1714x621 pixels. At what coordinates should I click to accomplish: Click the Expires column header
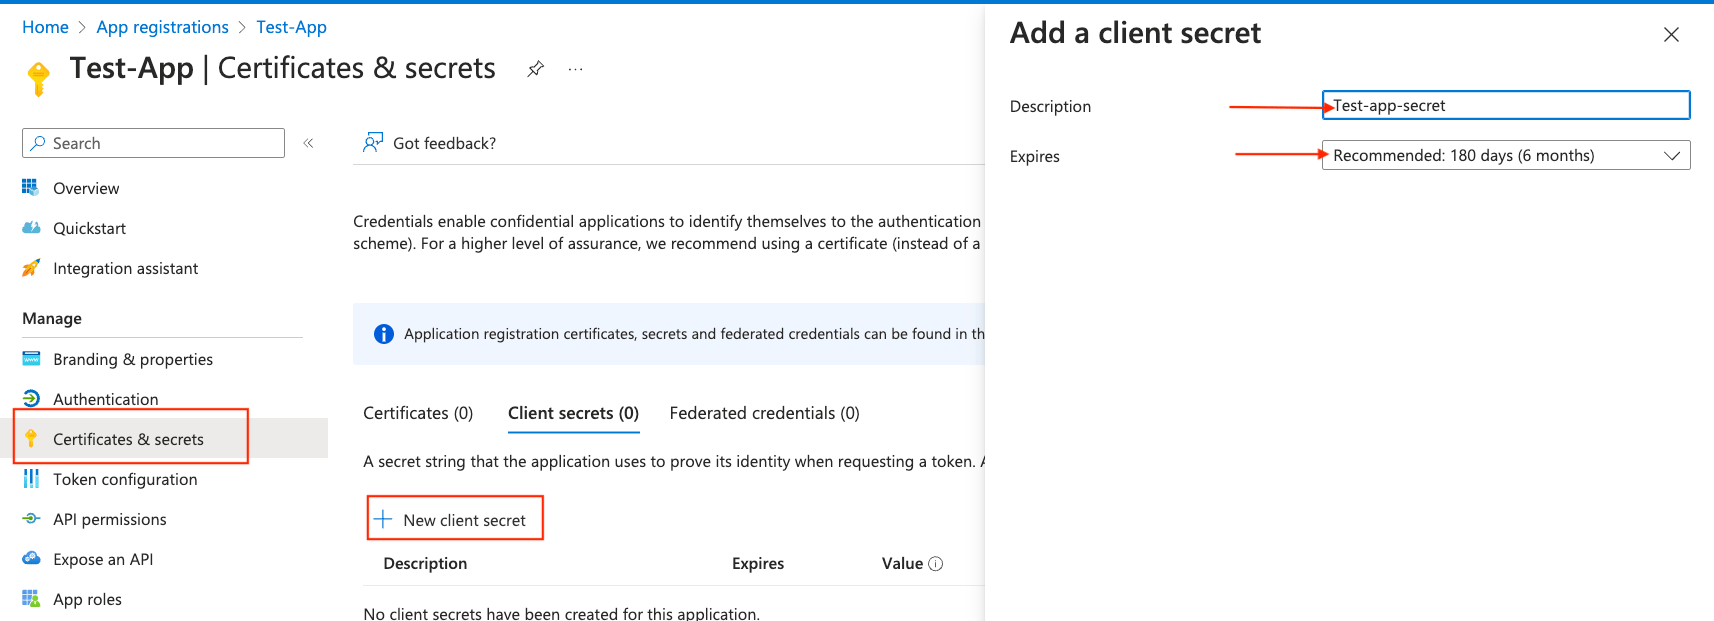pos(758,564)
